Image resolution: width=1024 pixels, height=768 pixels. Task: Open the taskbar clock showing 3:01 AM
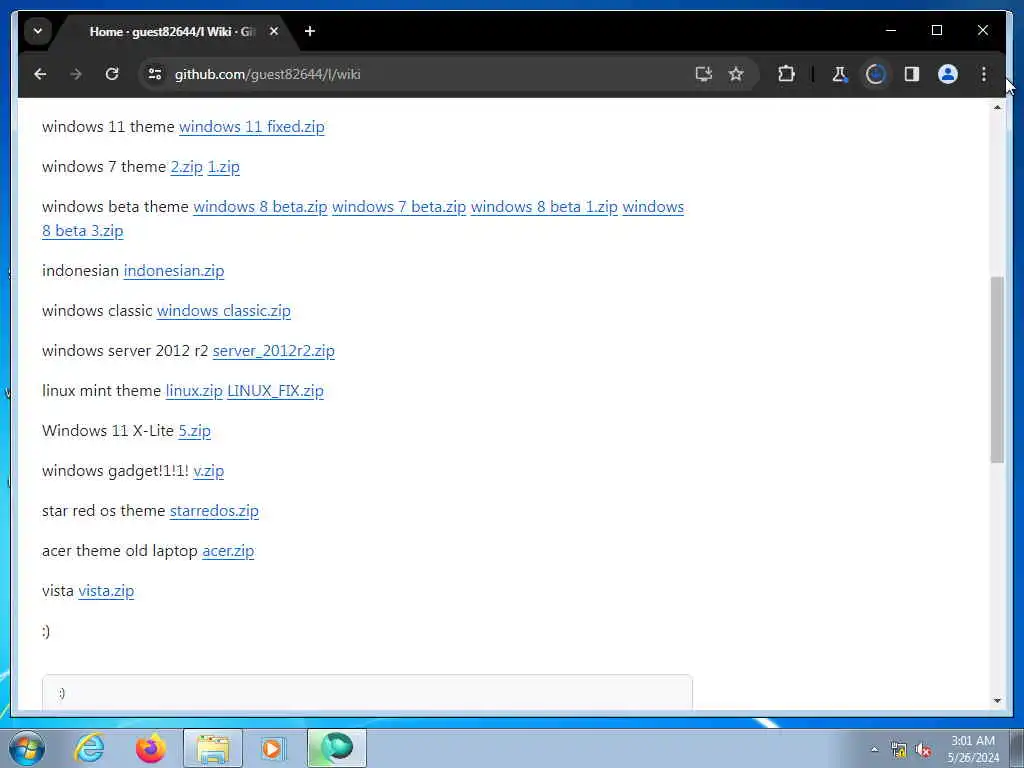click(x=973, y=749)
